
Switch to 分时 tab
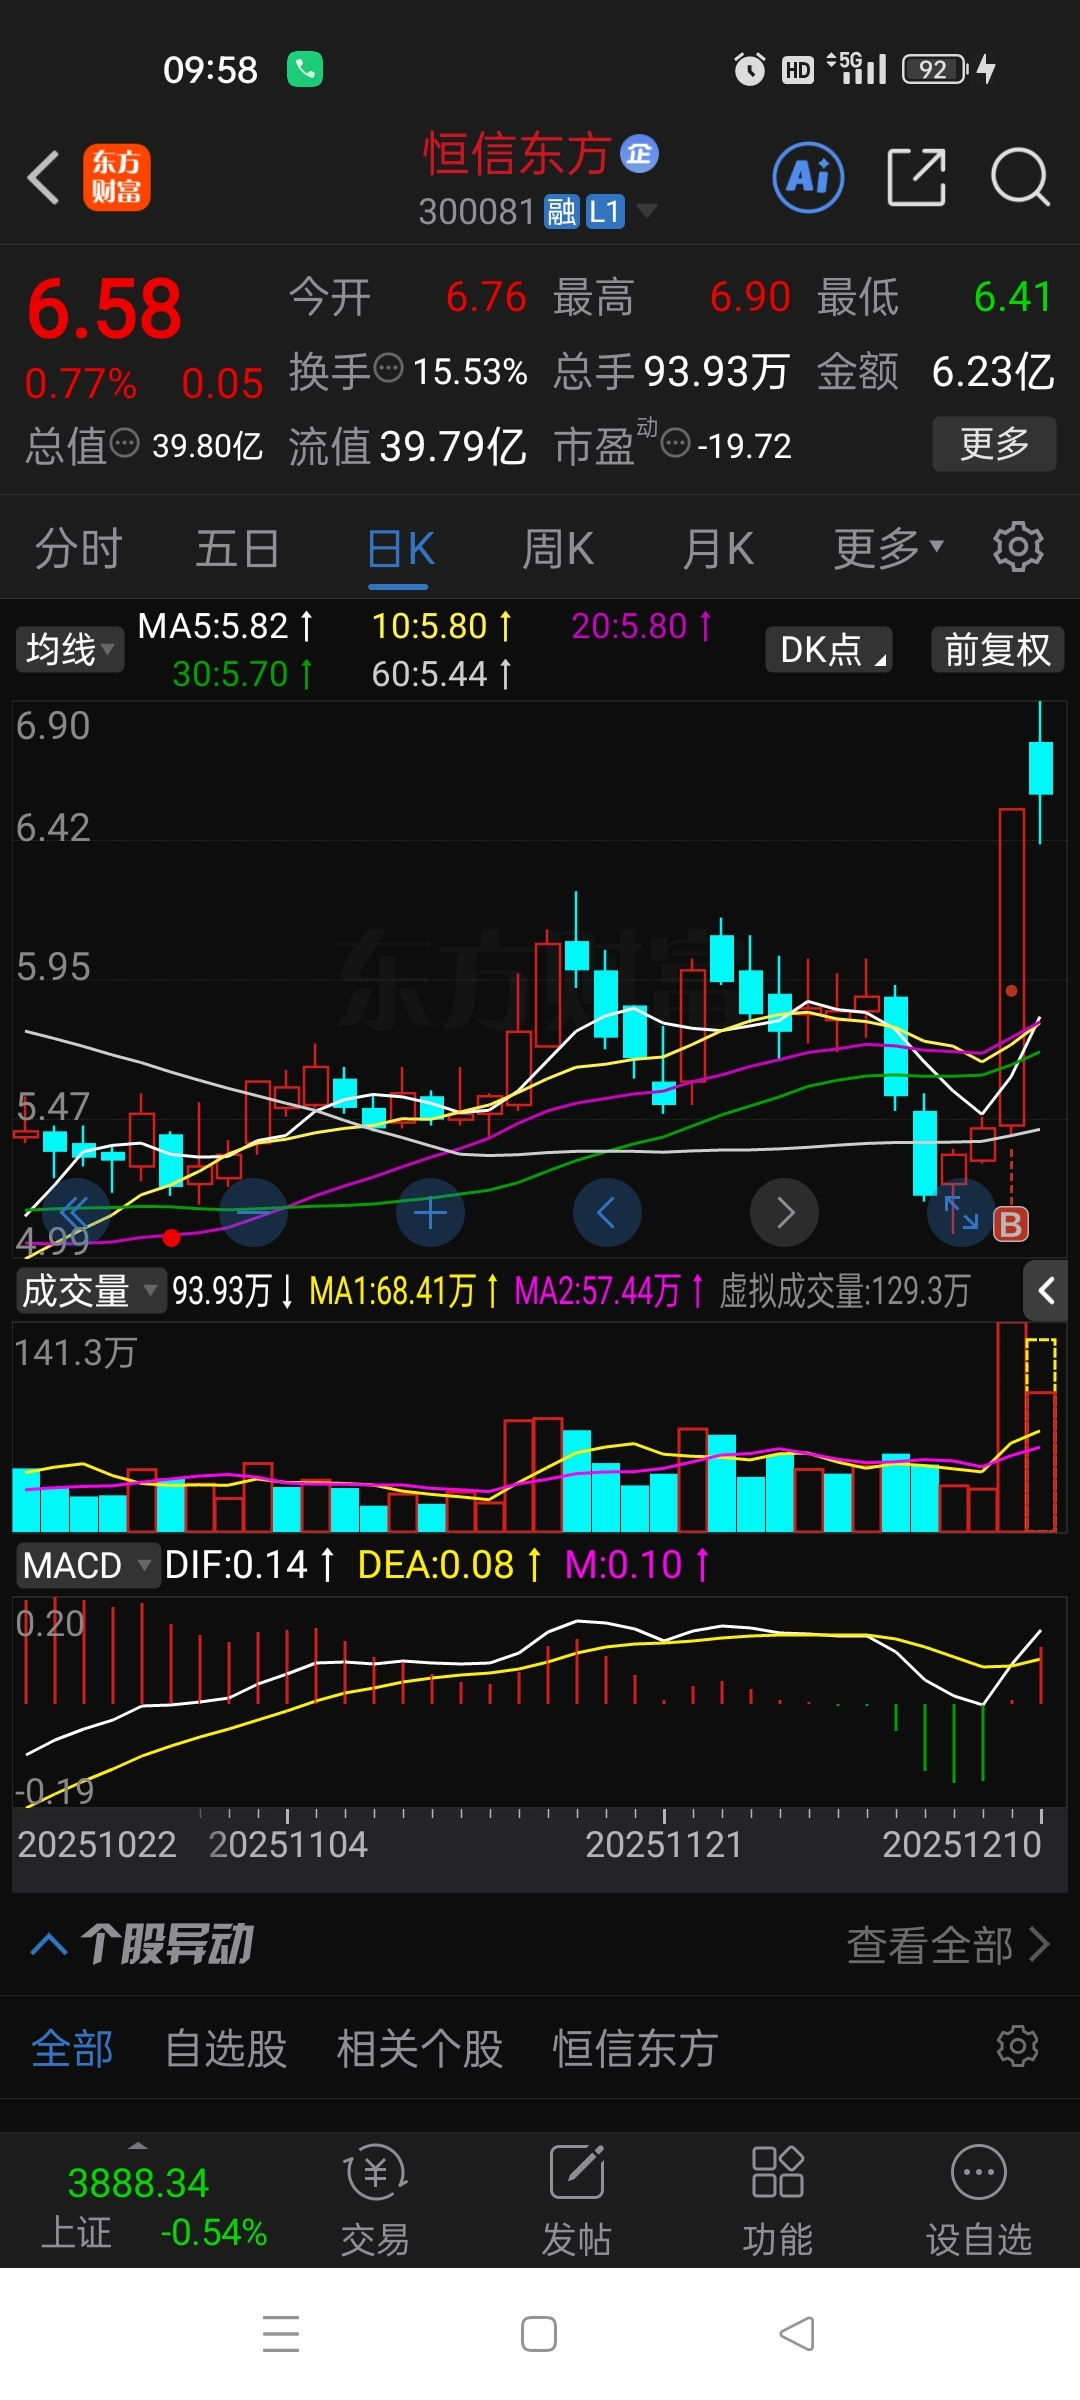(x=78, y=549)
